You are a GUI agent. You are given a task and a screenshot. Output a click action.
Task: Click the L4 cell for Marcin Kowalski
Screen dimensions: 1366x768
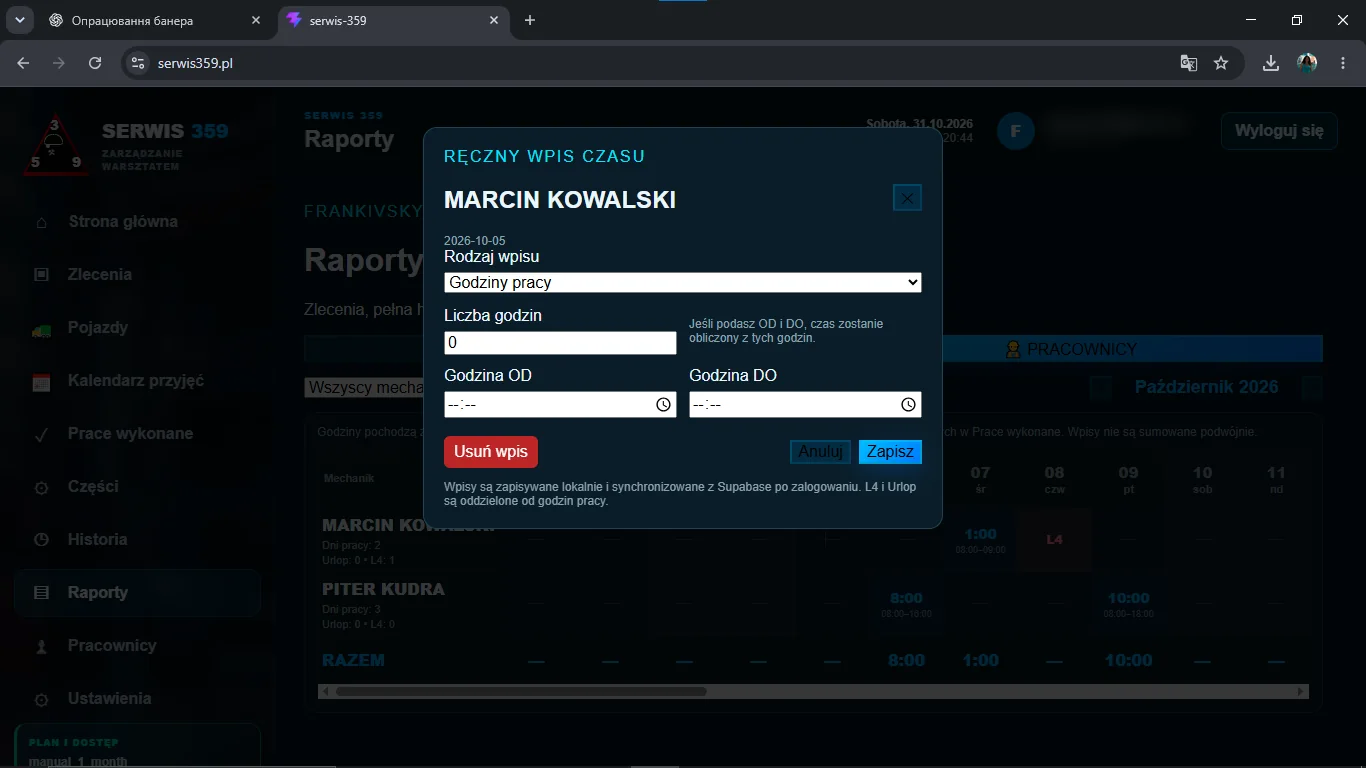point(1055,539)
